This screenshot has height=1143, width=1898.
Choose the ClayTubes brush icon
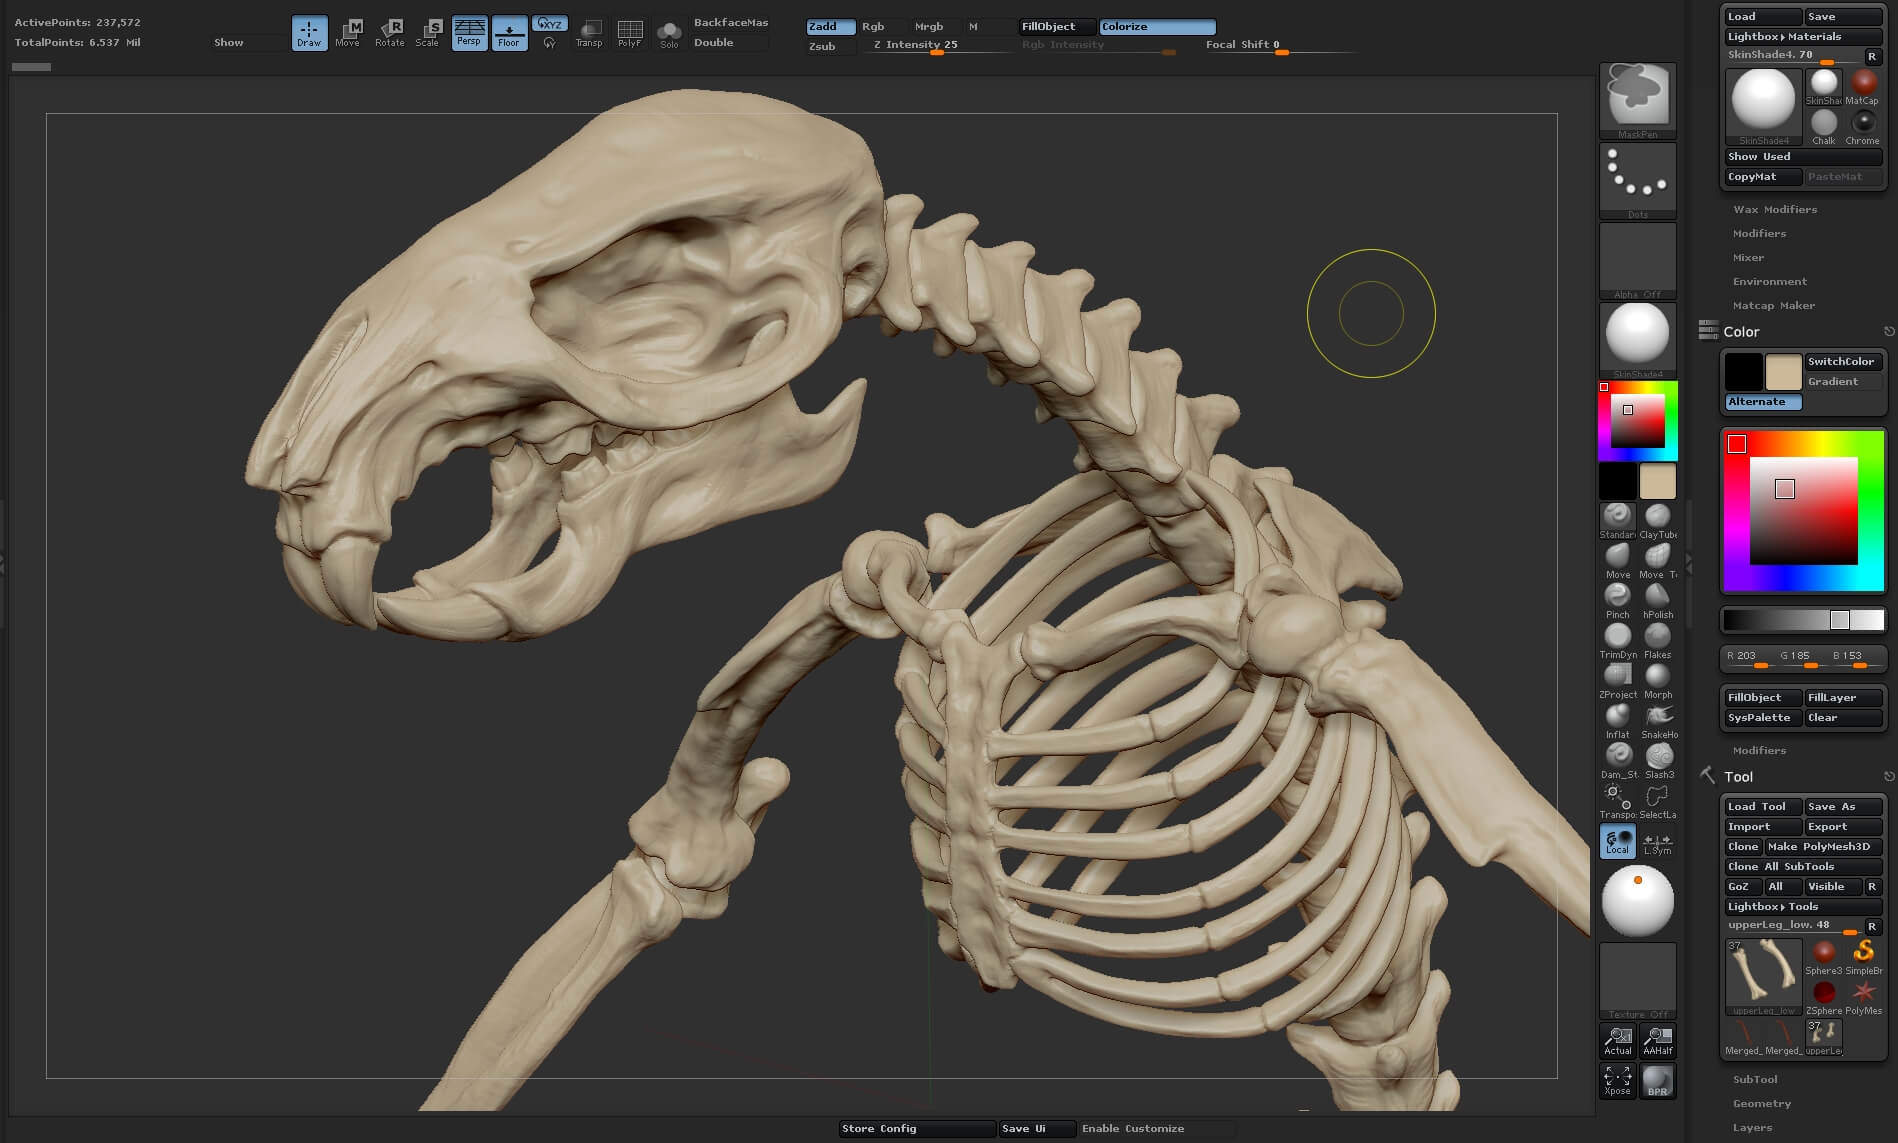pos(1657,521)
